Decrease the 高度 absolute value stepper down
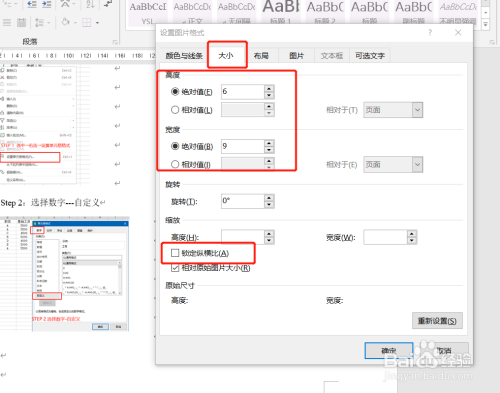The height and width of the screenshot is (393, 500). [x=269, y=95]
